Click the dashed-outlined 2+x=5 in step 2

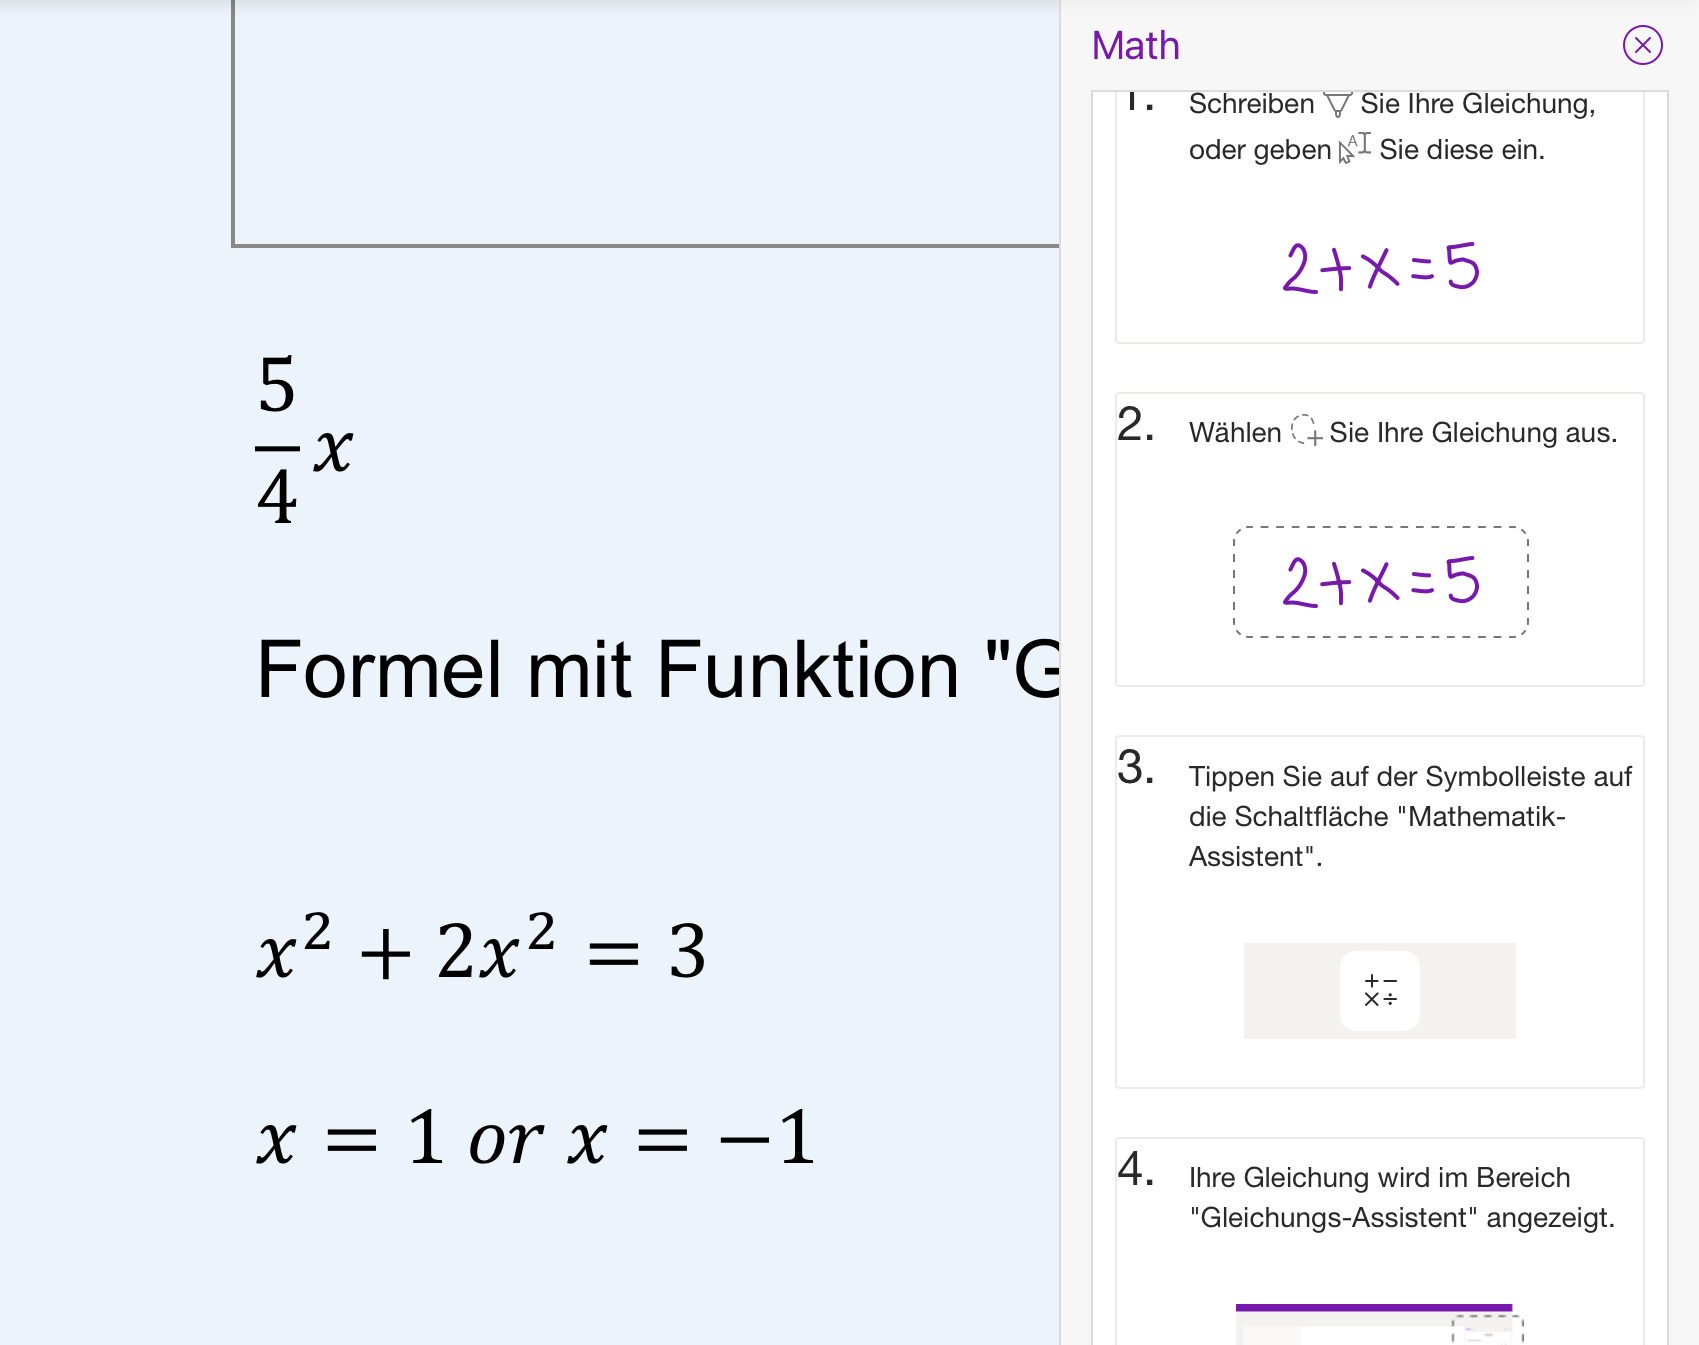pos(1380,582)
